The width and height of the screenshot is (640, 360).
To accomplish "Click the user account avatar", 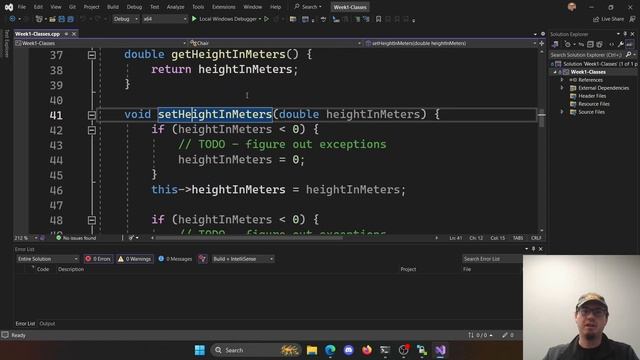I will click(572, 7).
